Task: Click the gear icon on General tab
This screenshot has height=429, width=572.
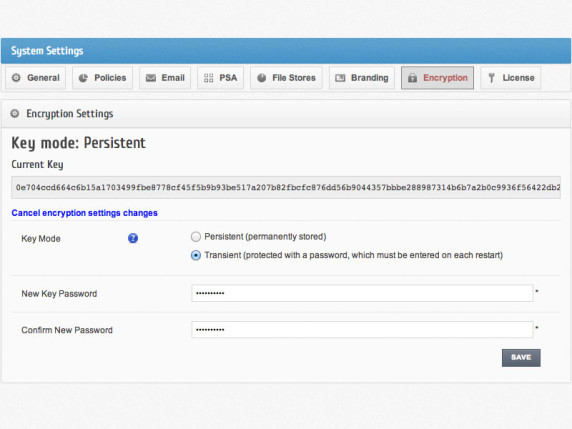Action: pyautogui.click(x=16, y=78)
